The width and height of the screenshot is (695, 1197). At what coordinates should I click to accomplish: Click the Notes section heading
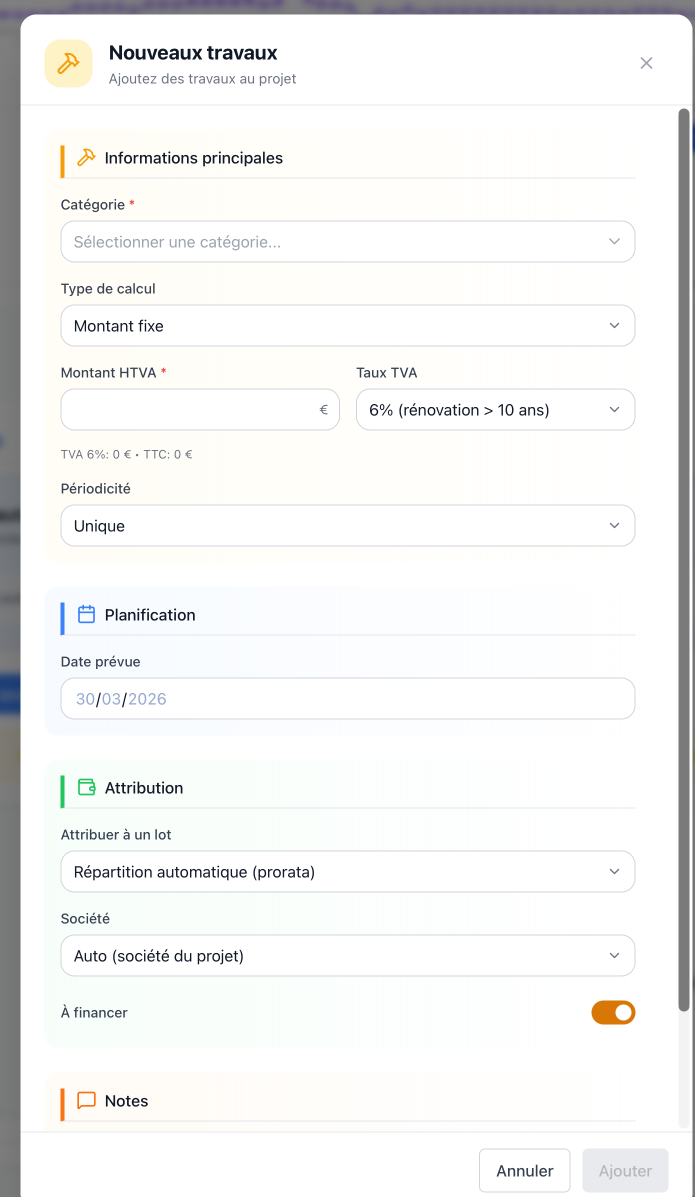click(126, 1100)
